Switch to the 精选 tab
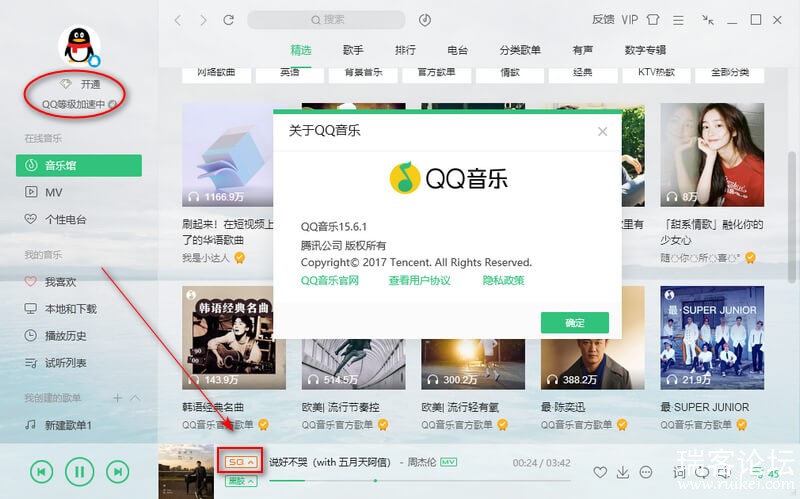Viewport: 800px width, 499px height. tap(301, 50)
